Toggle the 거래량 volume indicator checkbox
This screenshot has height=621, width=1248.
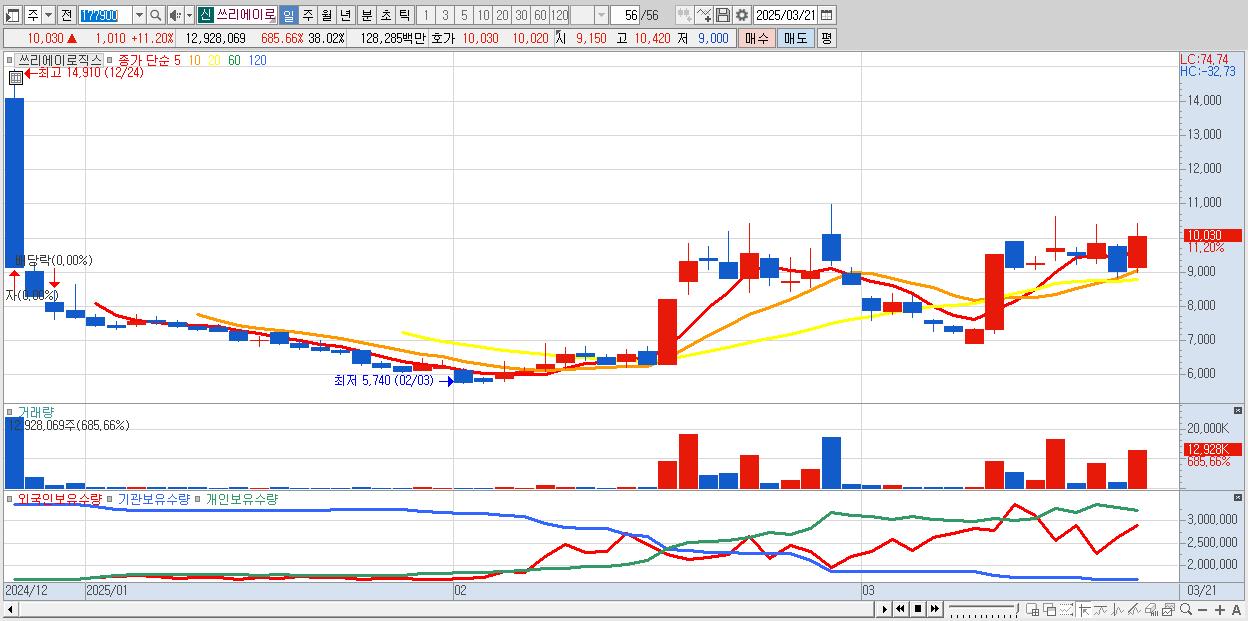pos(9,411)
